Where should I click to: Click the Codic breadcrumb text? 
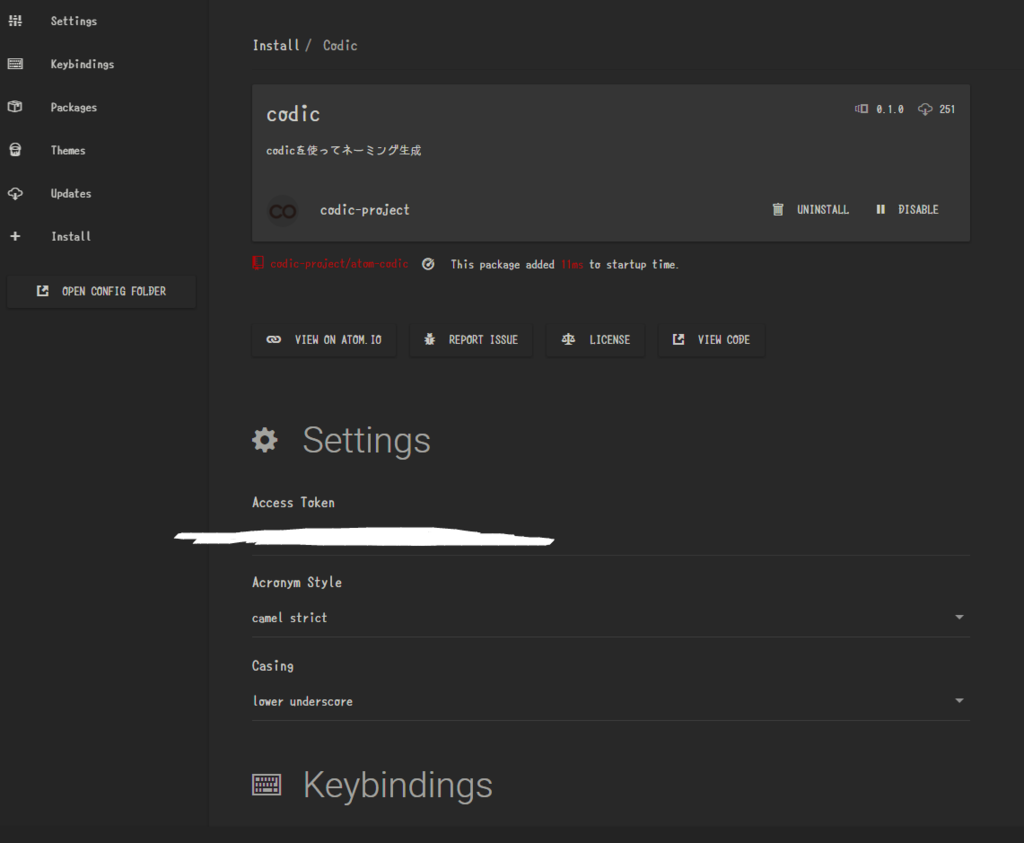(340, 45)
